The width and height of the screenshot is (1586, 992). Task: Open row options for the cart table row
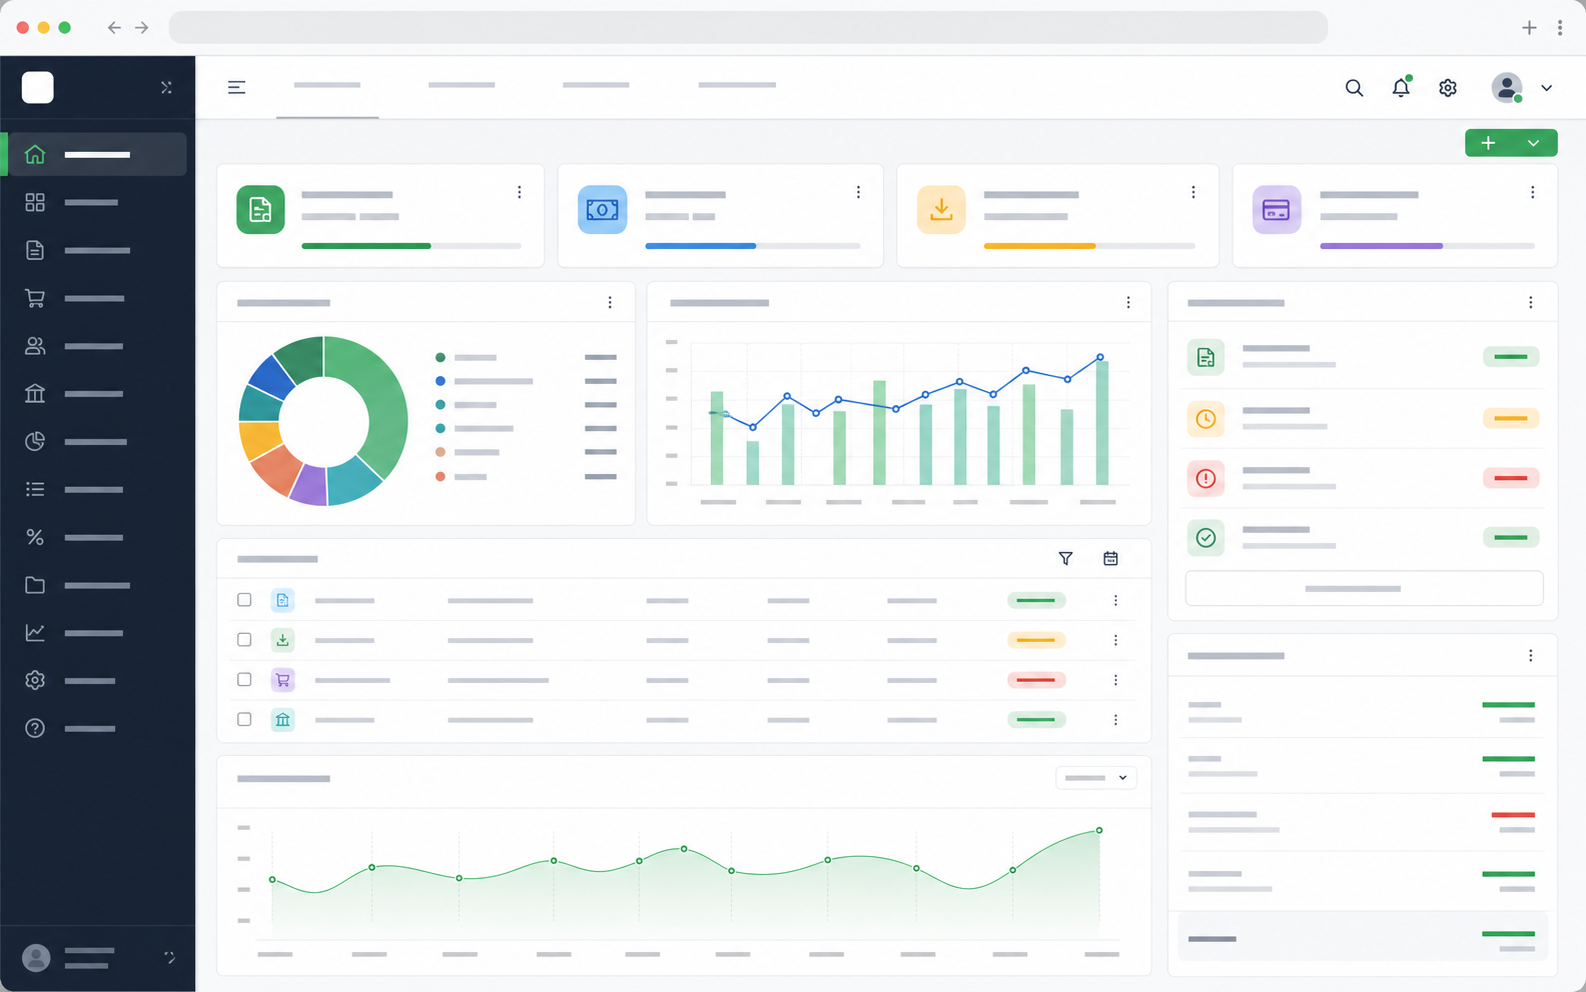click(x=1115, y=680)
